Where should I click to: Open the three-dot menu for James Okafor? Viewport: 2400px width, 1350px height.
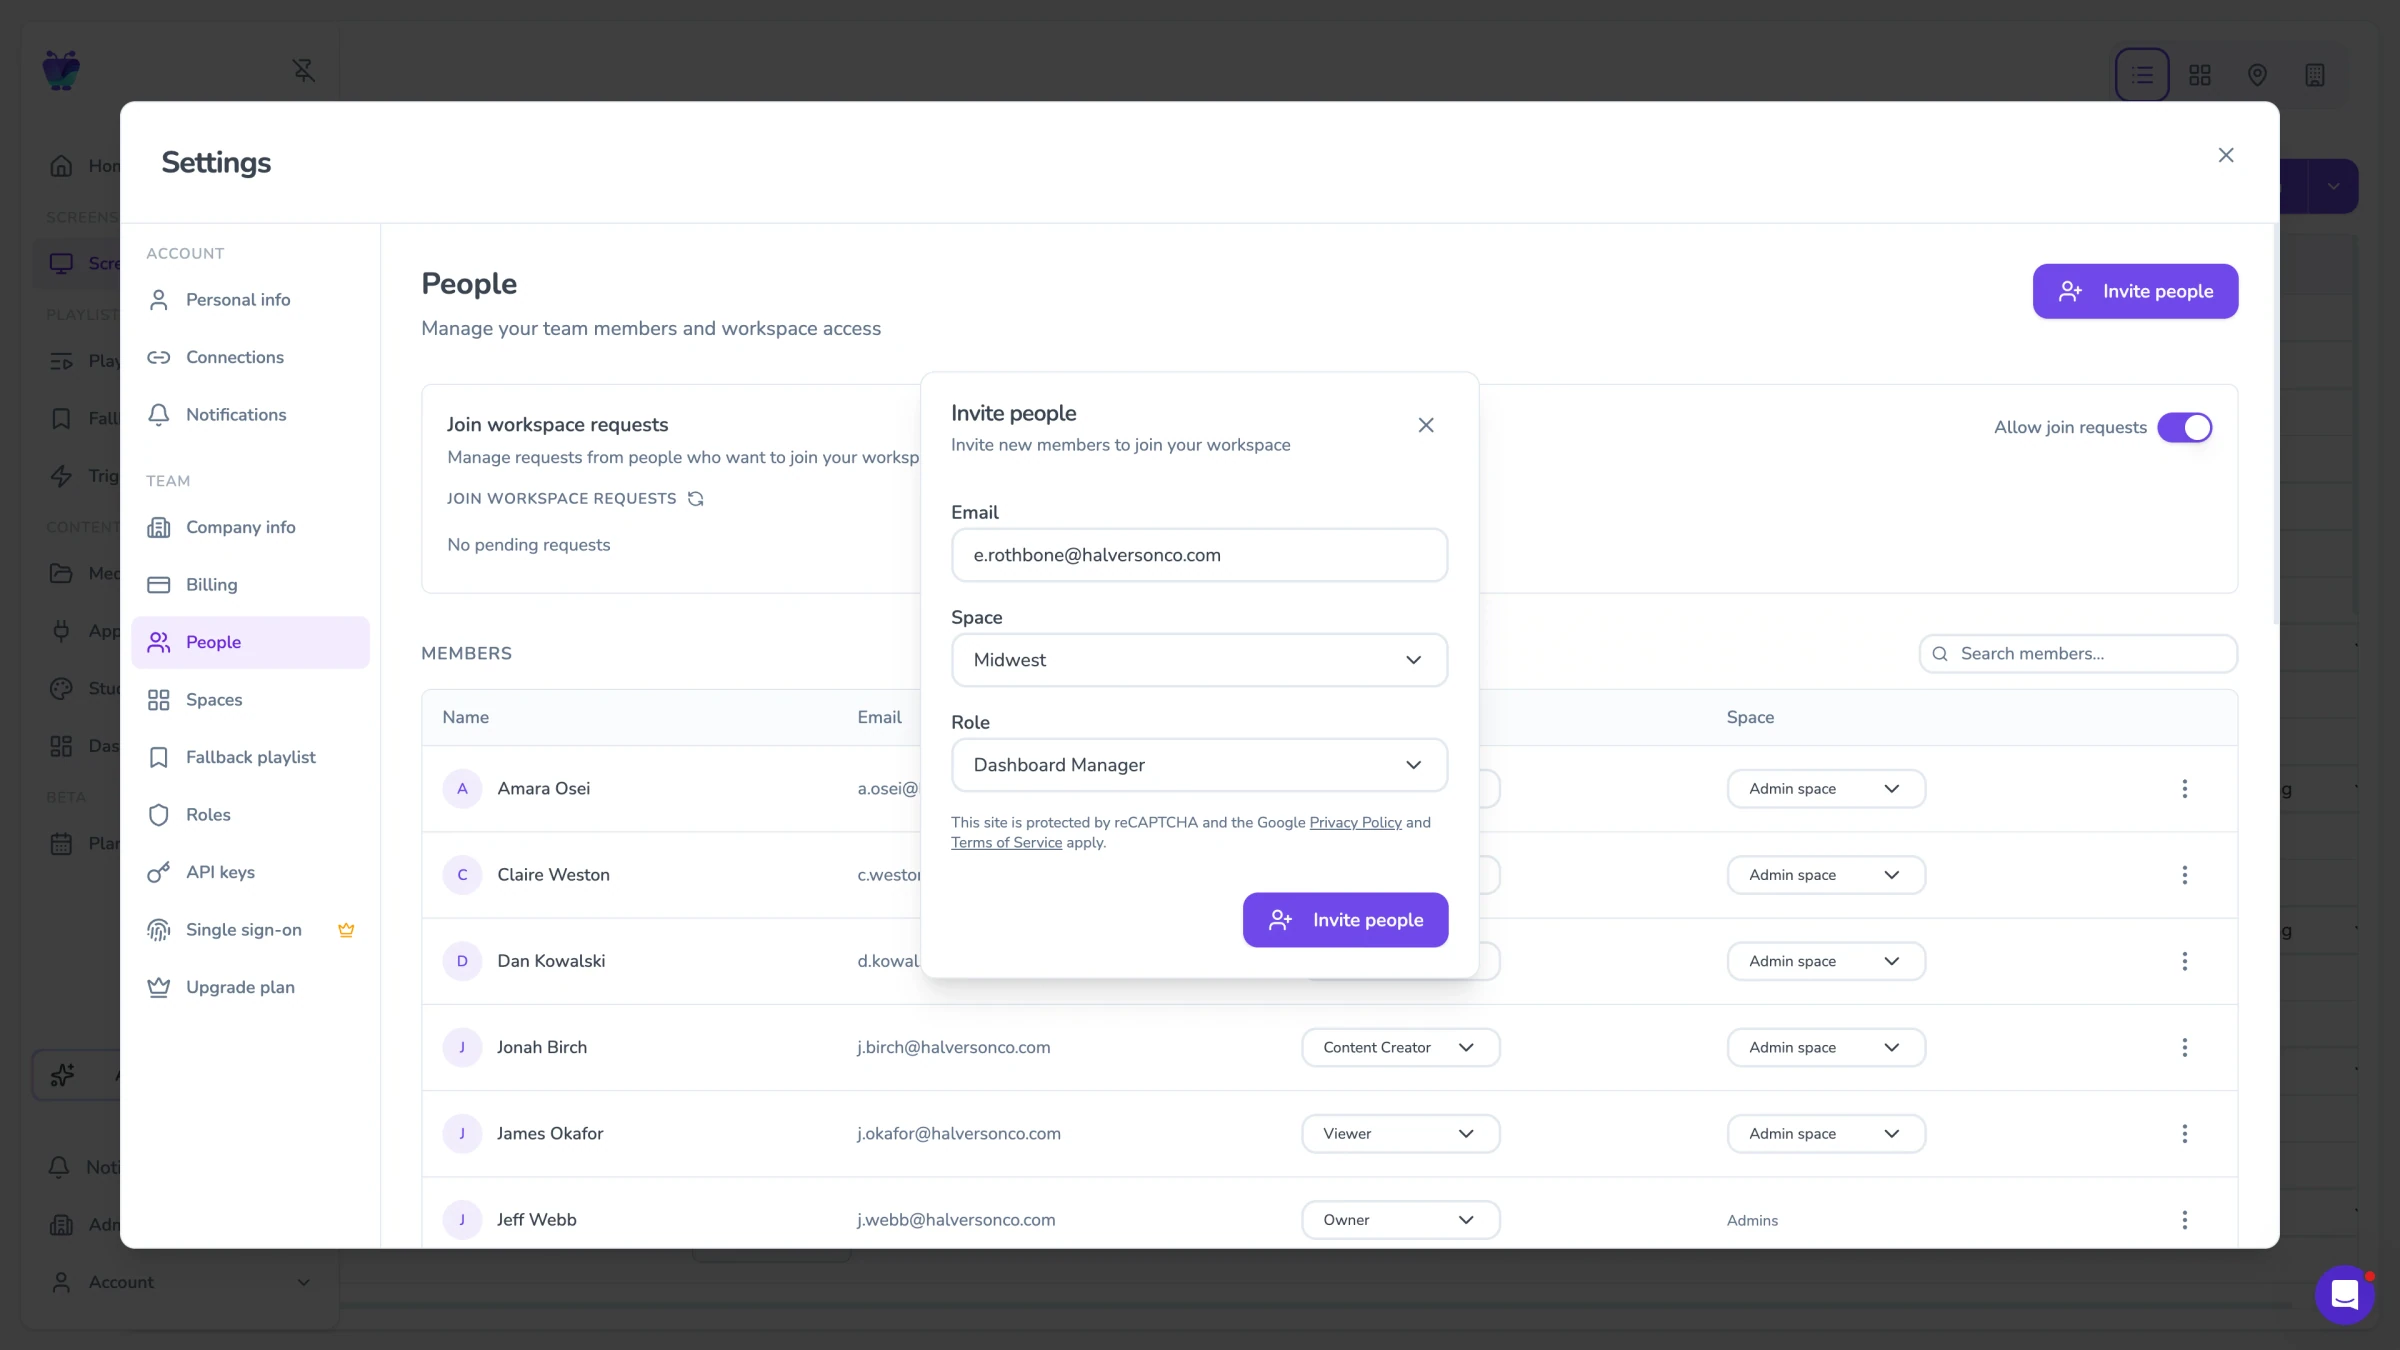pos(2185,1133)
